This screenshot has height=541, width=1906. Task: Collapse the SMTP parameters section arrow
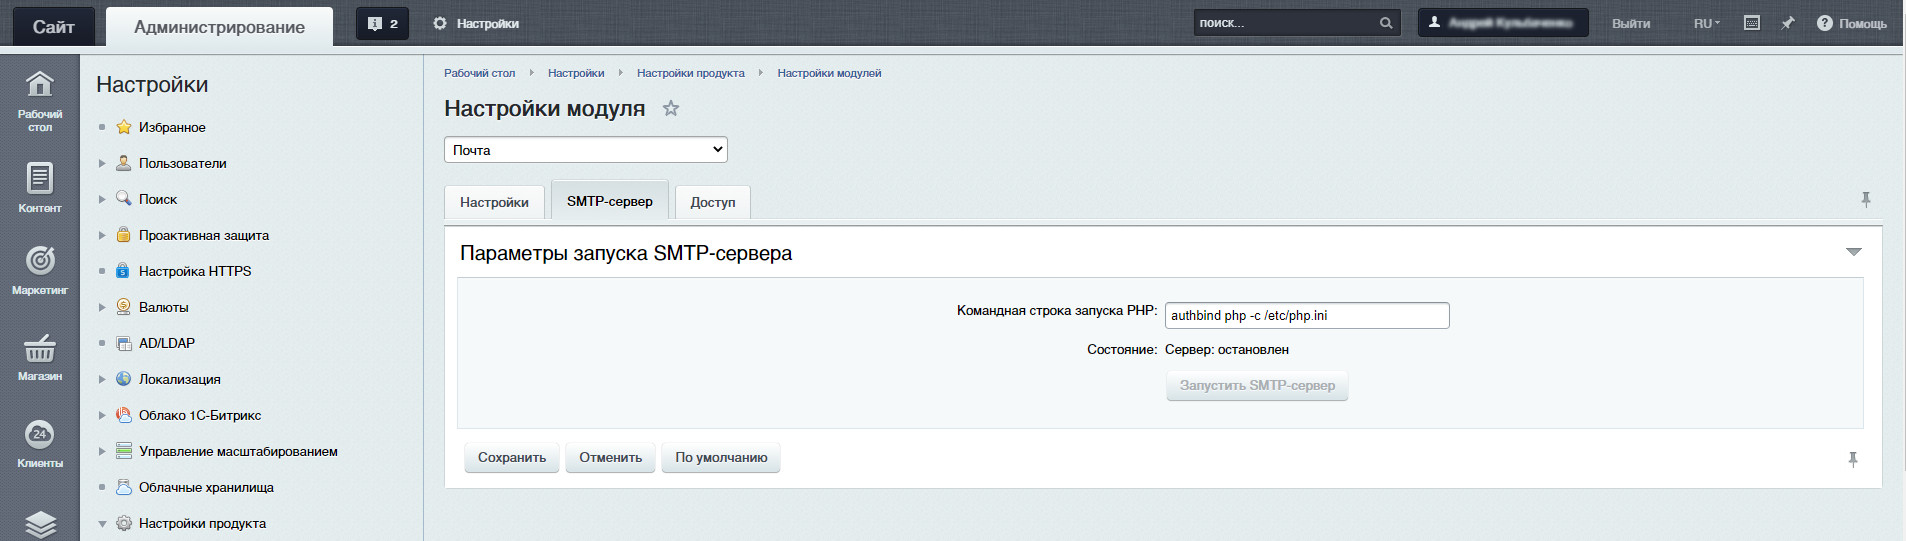coord(1854,252)
